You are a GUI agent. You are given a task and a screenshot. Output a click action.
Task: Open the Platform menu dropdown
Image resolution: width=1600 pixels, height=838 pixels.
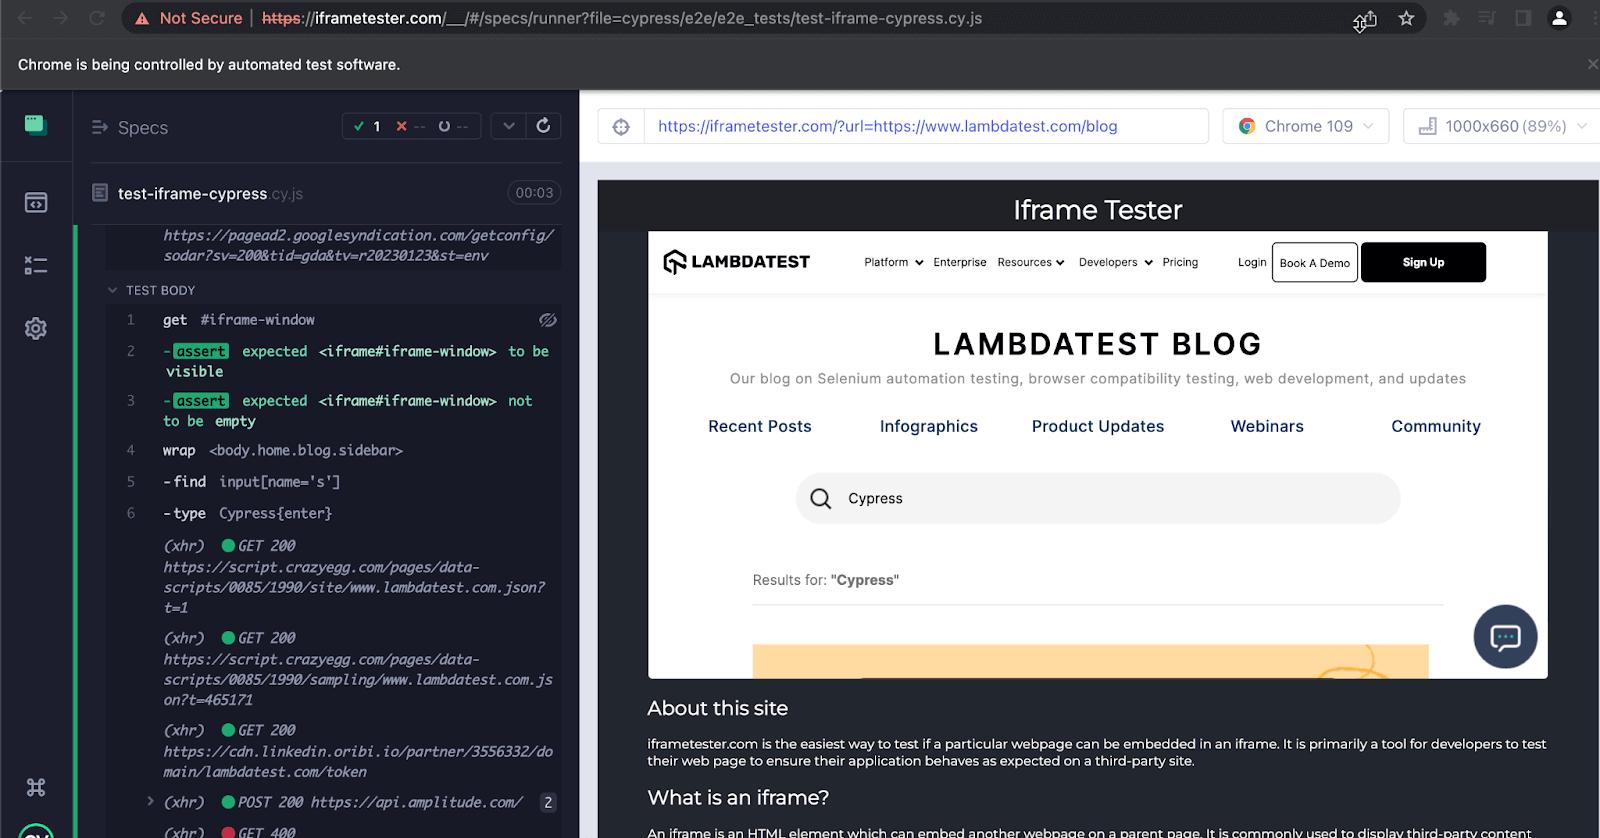click(893, 262)
